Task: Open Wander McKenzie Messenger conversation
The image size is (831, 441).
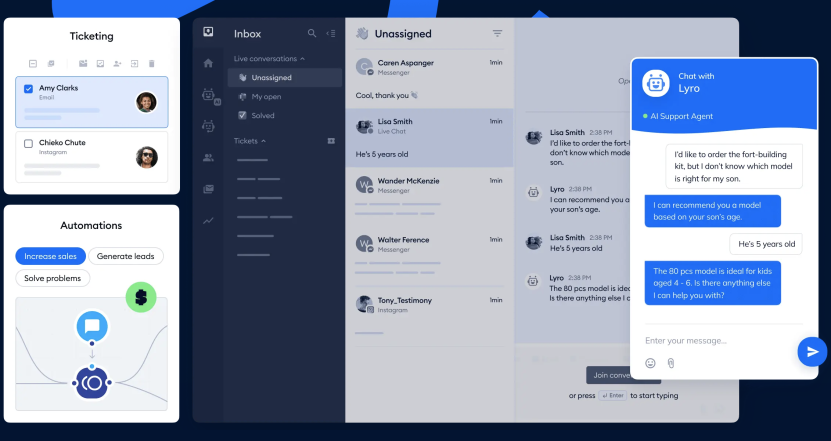Action: click(429, 197)
